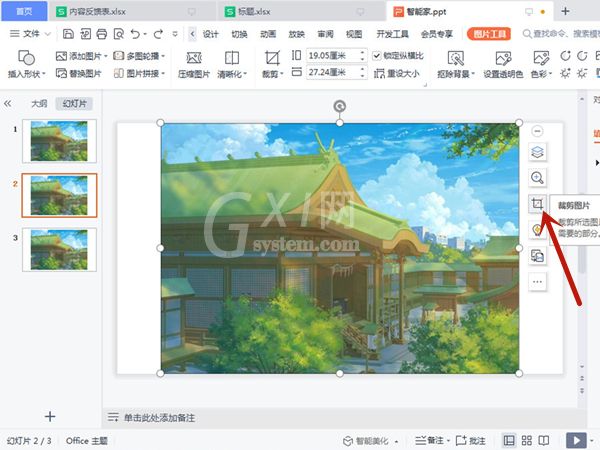Expand the quick access toolbar dropdown
The height and width of the screenshot is (450, 600).
click(x=175, y=34)
